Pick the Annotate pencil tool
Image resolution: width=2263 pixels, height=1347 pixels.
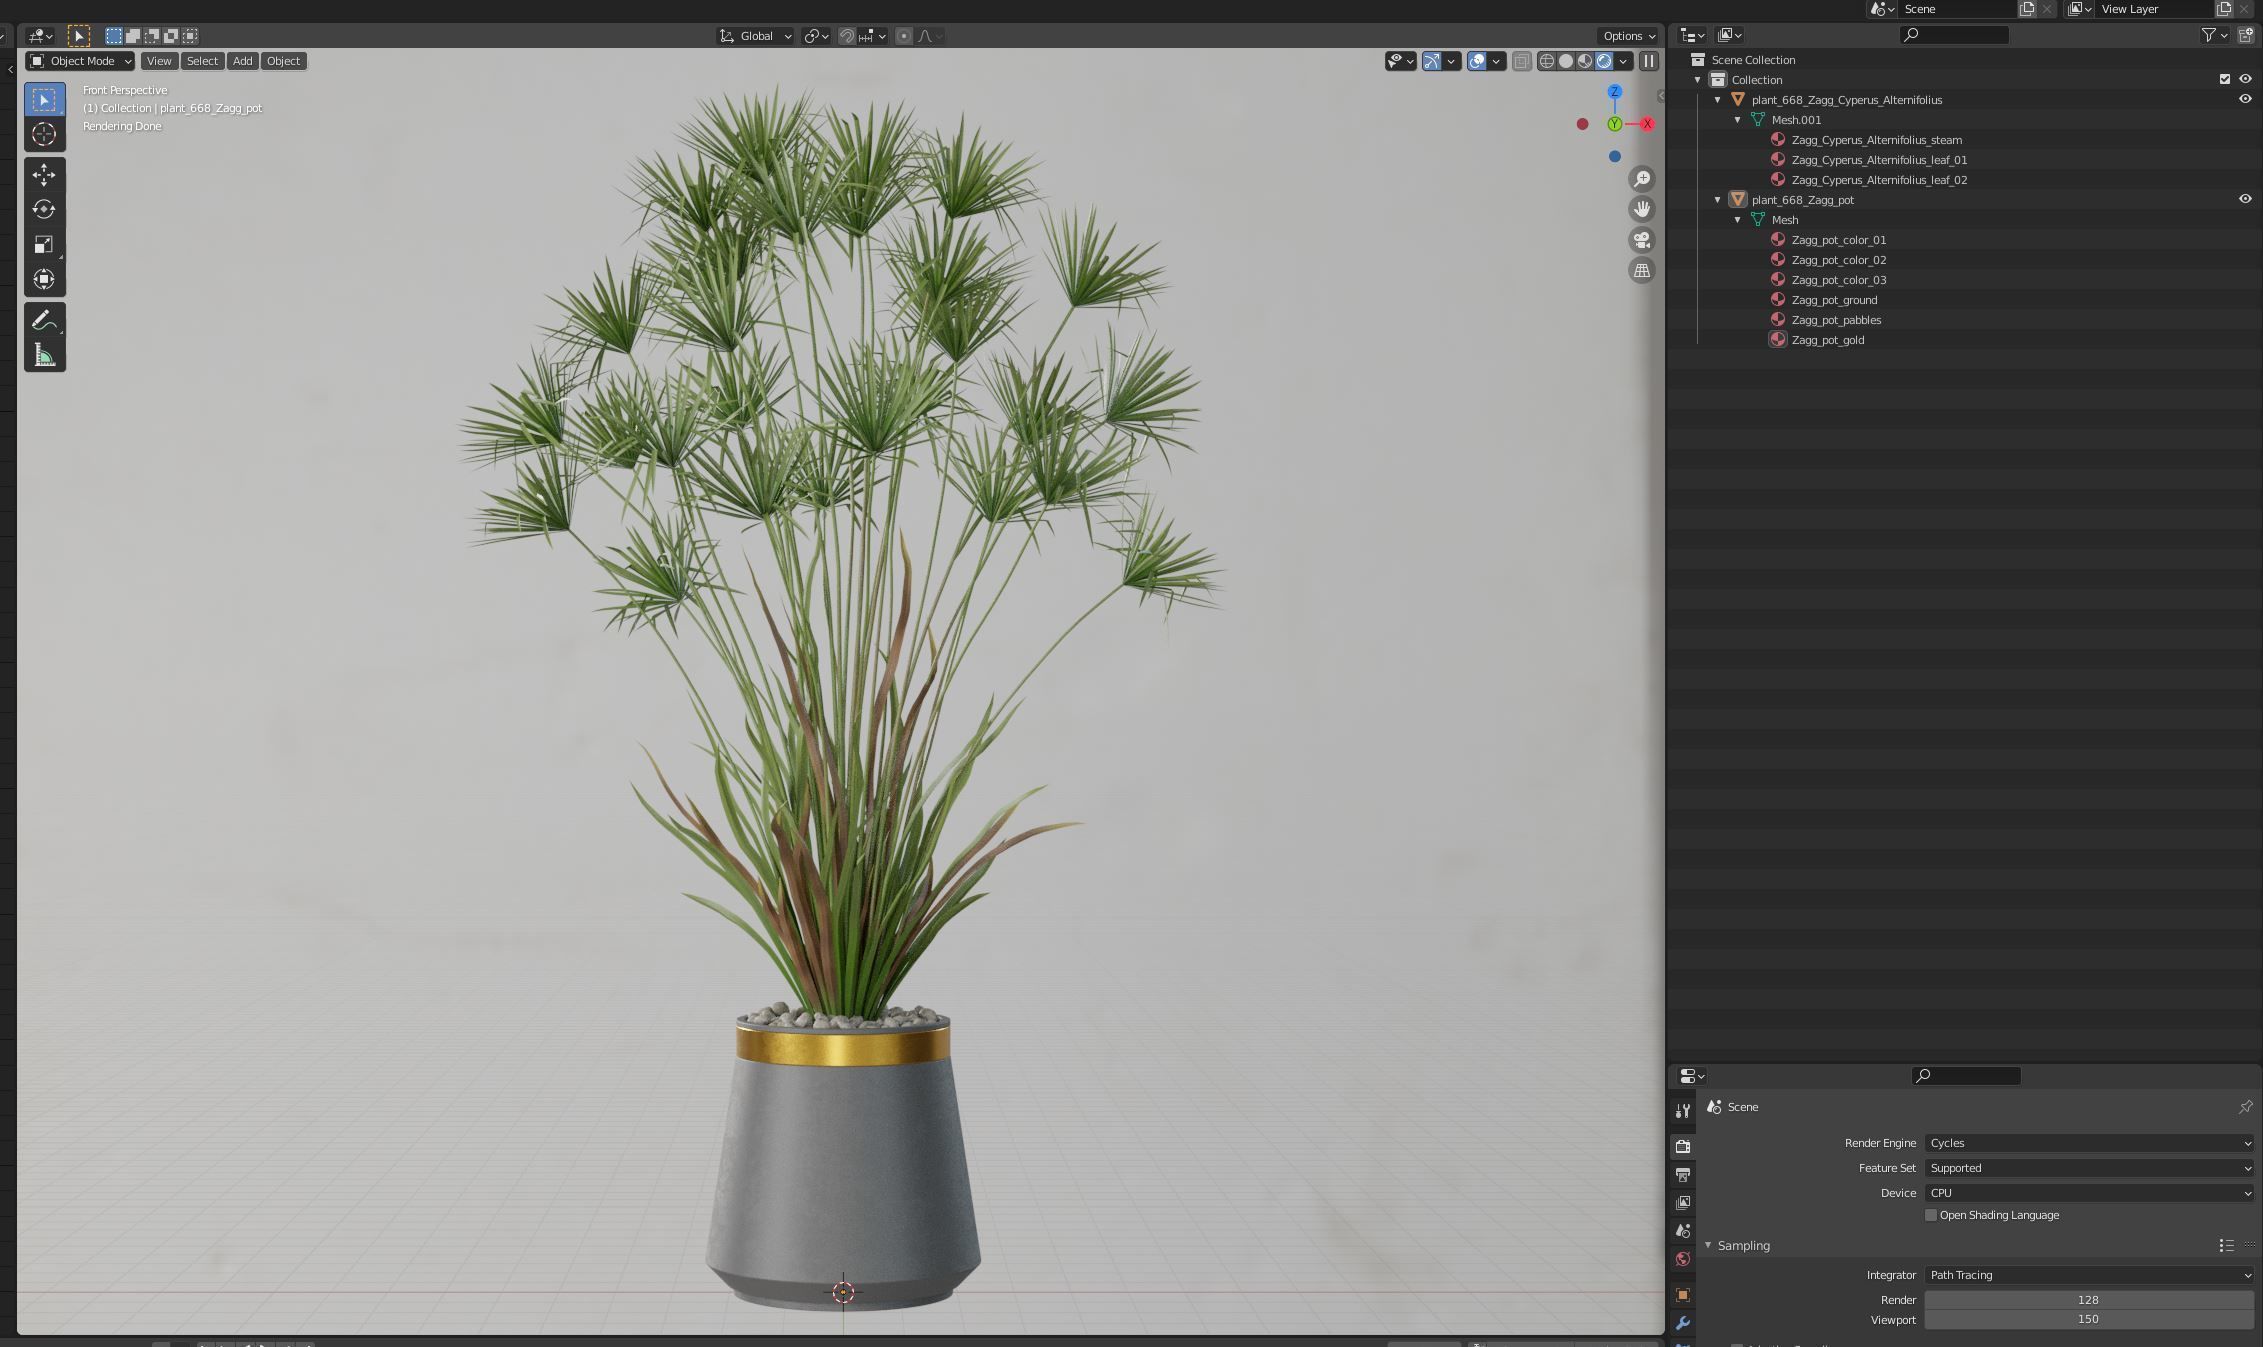click(44, 320)
